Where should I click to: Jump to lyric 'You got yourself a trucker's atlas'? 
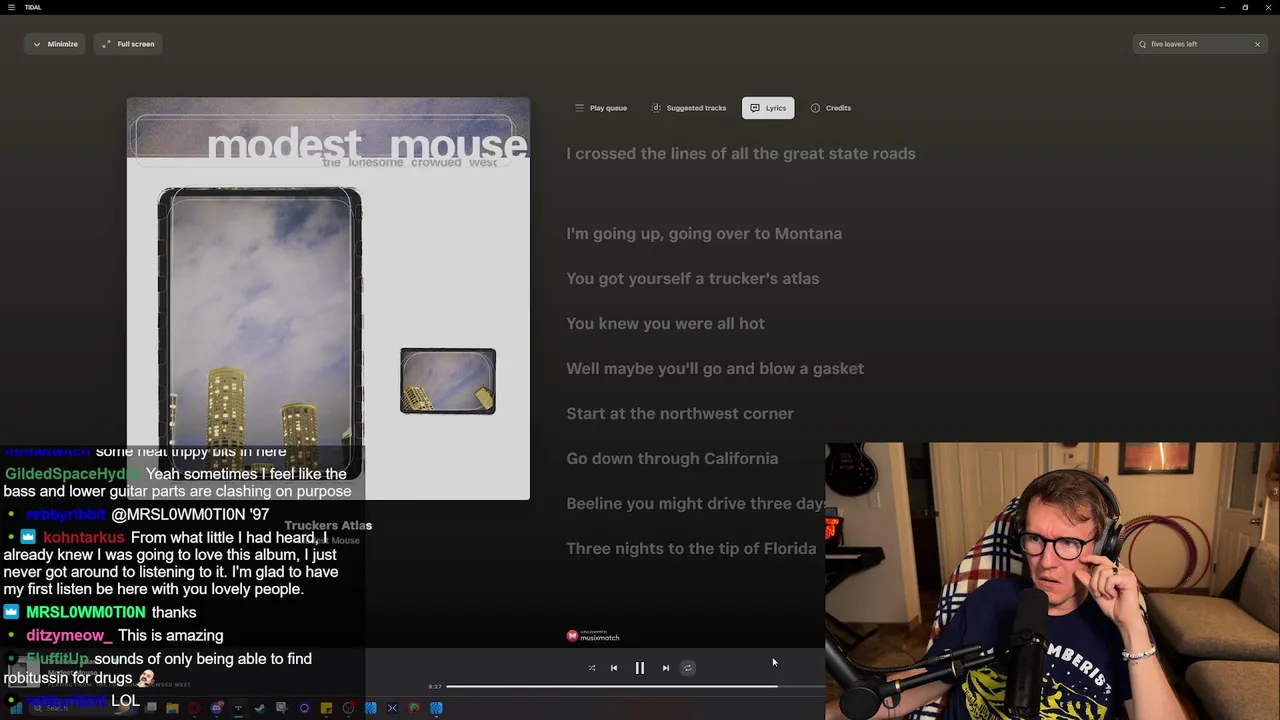click(x=693, y=279)
